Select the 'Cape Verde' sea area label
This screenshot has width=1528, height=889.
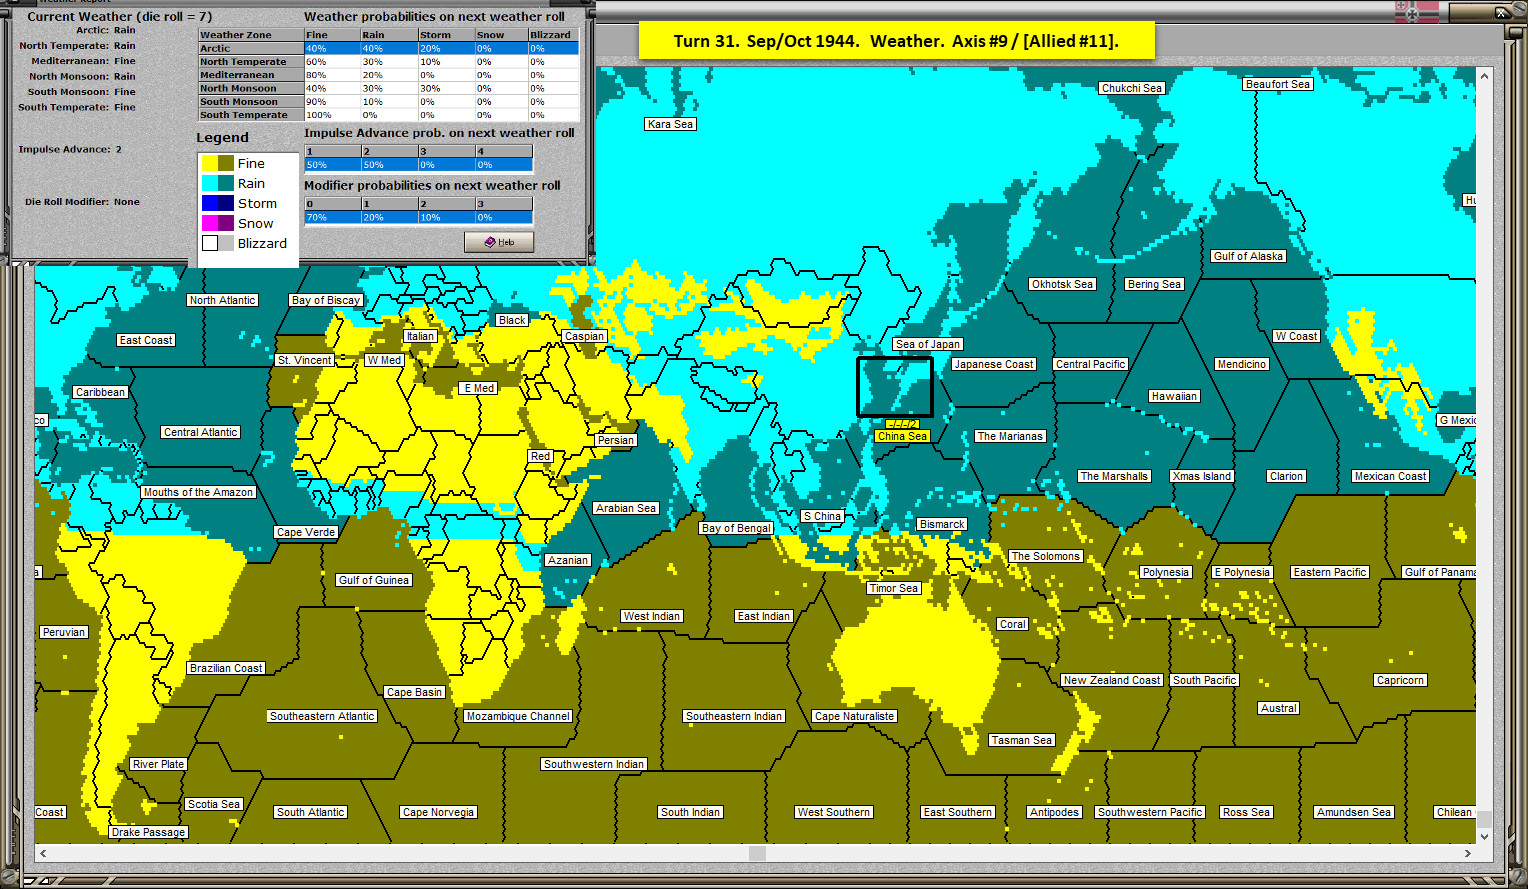[306, 532]
